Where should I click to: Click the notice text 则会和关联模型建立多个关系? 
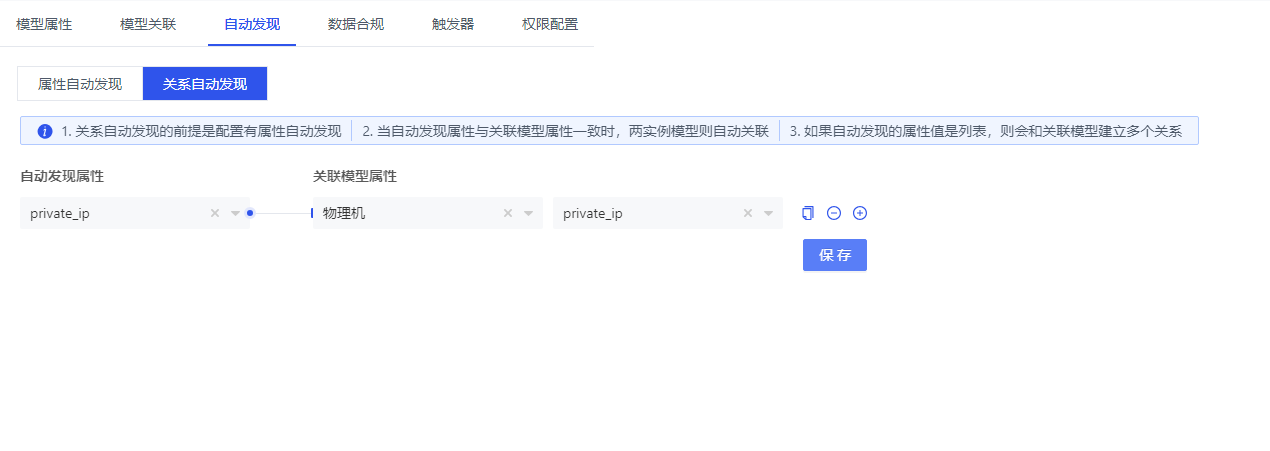pyautogui.click(x=1091, y=131)
